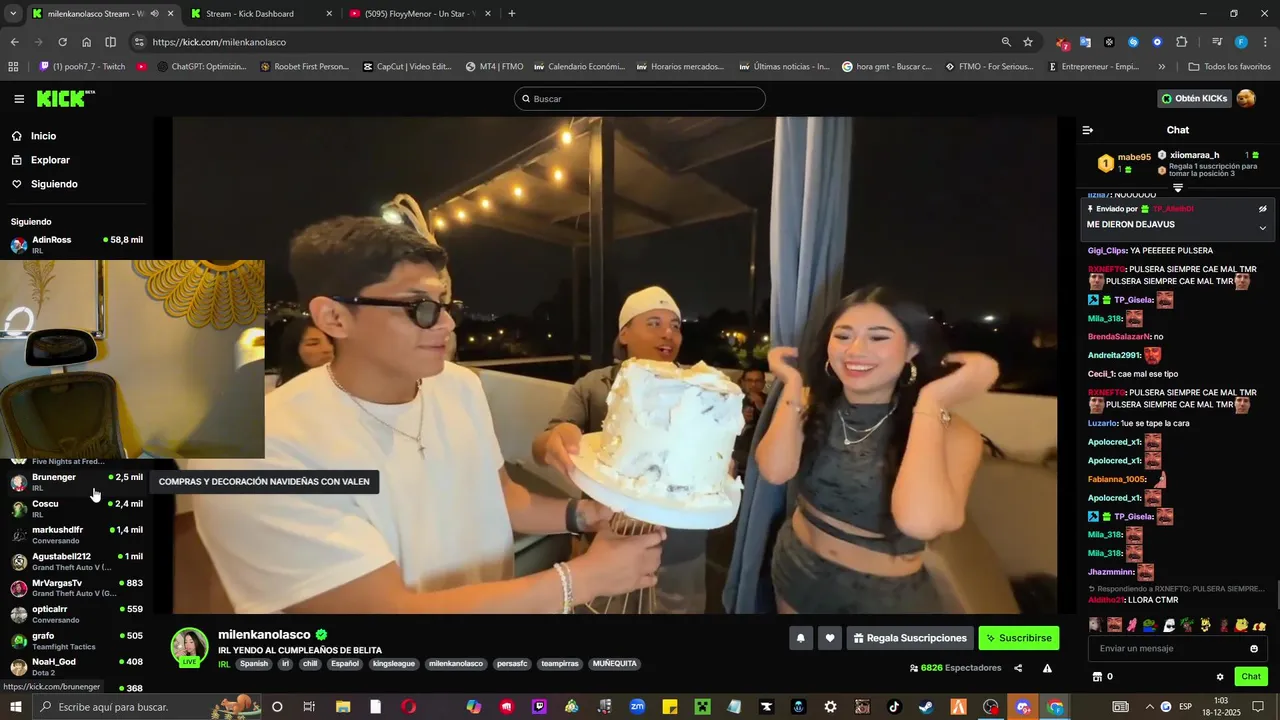The image size is (1280, 720).
Task: Follow channel with heart button
Action: (x=829, y=638)
